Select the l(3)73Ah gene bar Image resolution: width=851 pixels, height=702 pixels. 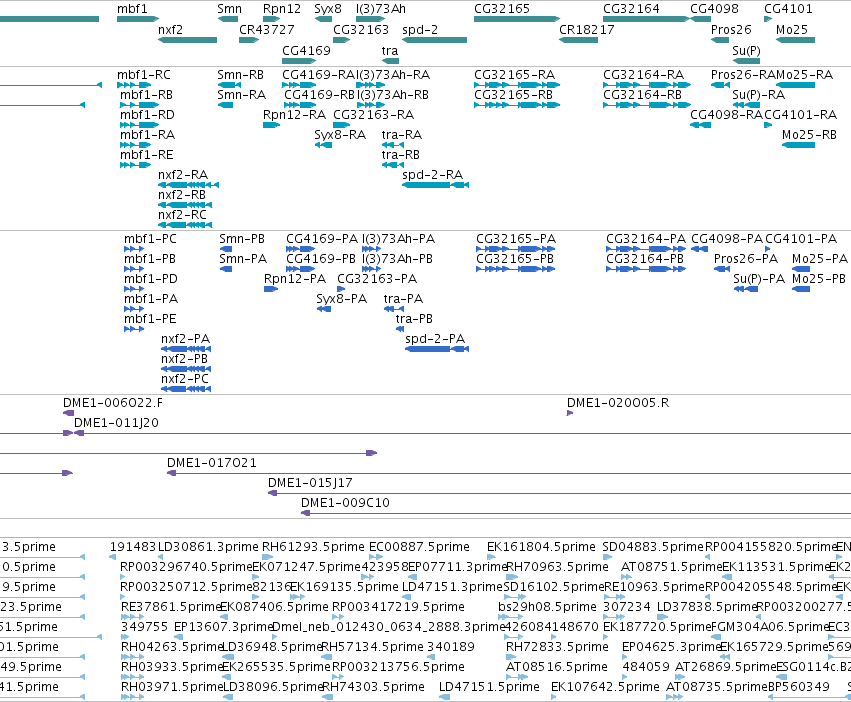coord(371,19)
